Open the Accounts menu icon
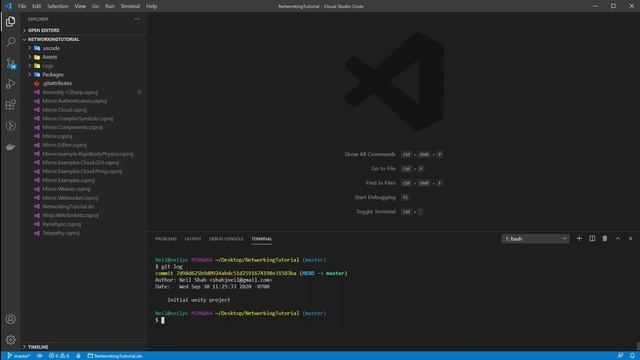This screenshot has width=640, height=360. (11, 319)
